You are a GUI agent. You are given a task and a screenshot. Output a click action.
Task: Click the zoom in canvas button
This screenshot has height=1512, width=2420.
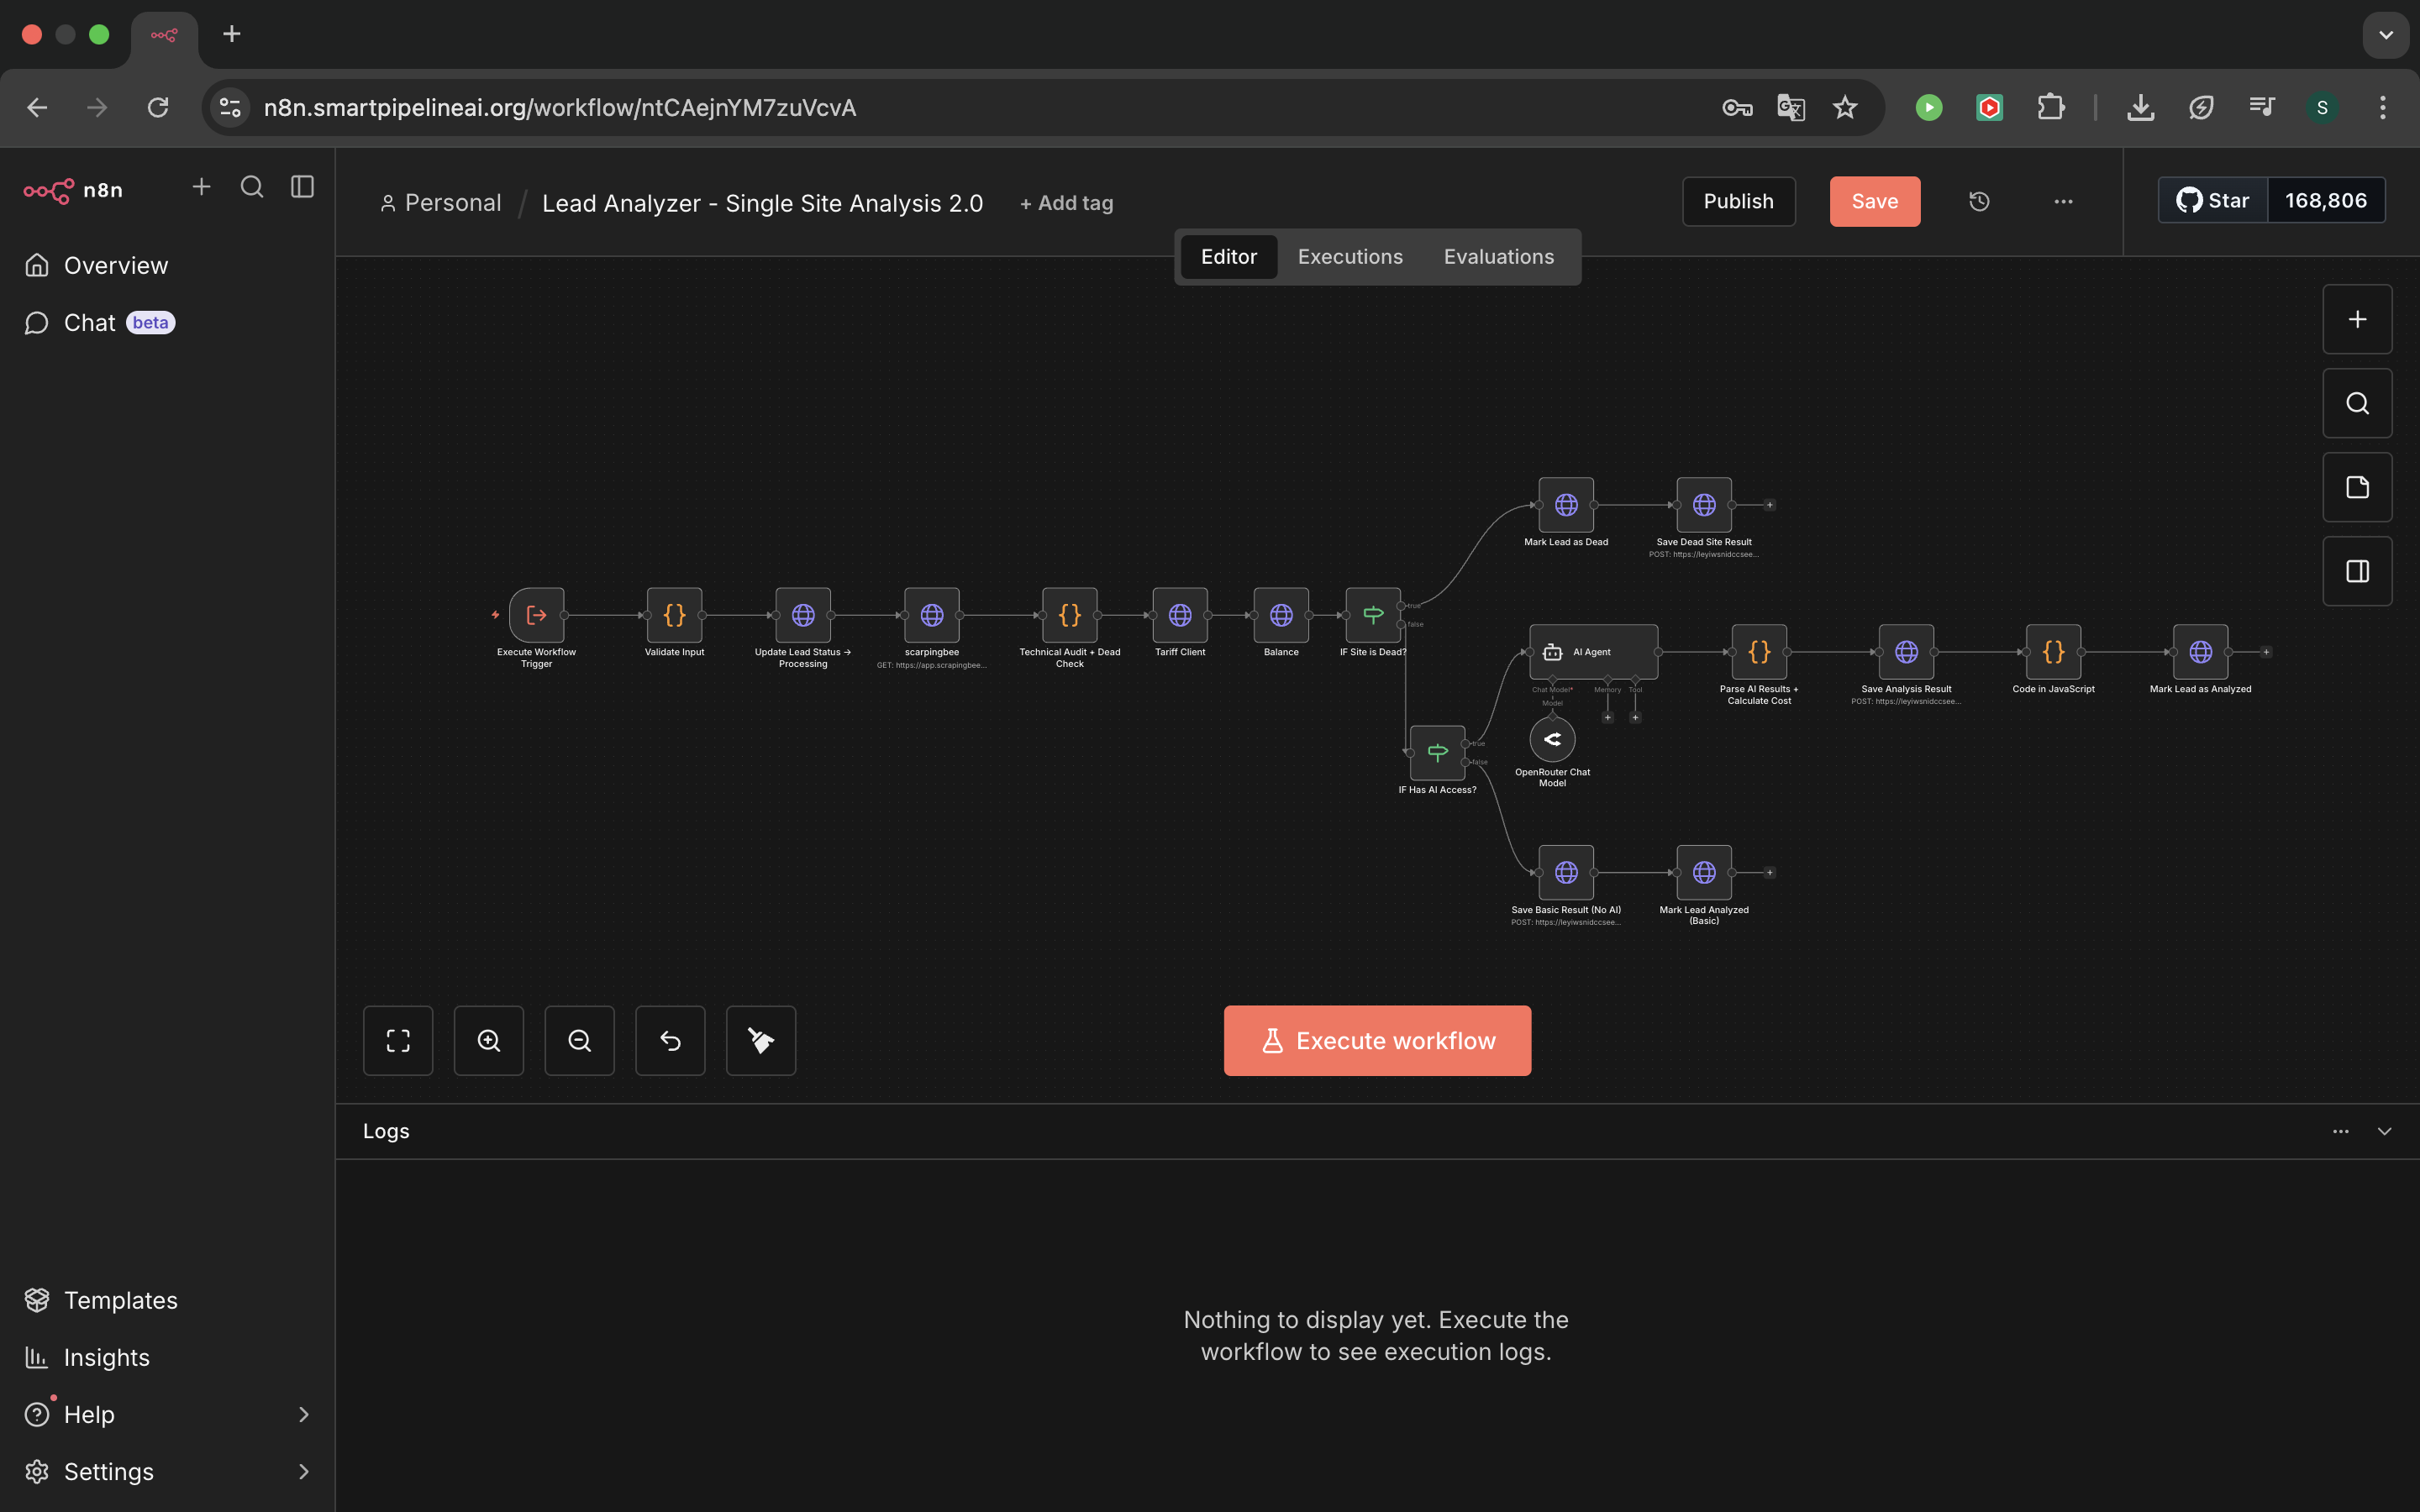[489, 1041]
